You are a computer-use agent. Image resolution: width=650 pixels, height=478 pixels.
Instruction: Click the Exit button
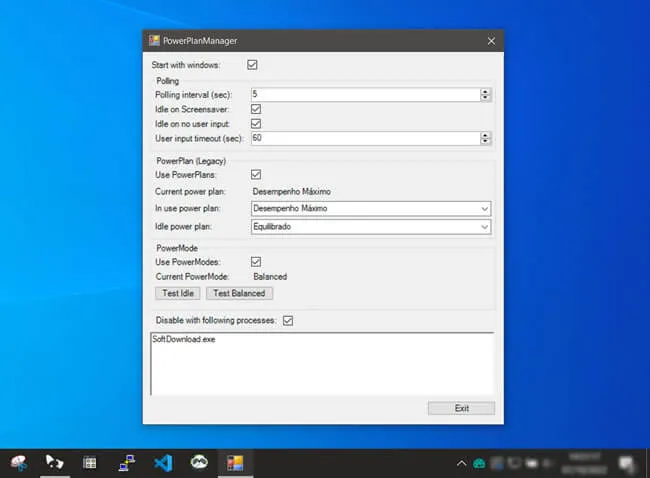pyautogui.click(x=461, y=408)
